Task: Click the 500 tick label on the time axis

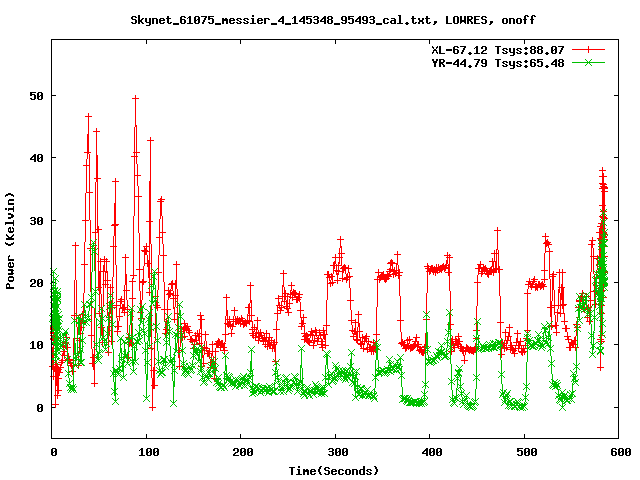Action: pos(525,452)
